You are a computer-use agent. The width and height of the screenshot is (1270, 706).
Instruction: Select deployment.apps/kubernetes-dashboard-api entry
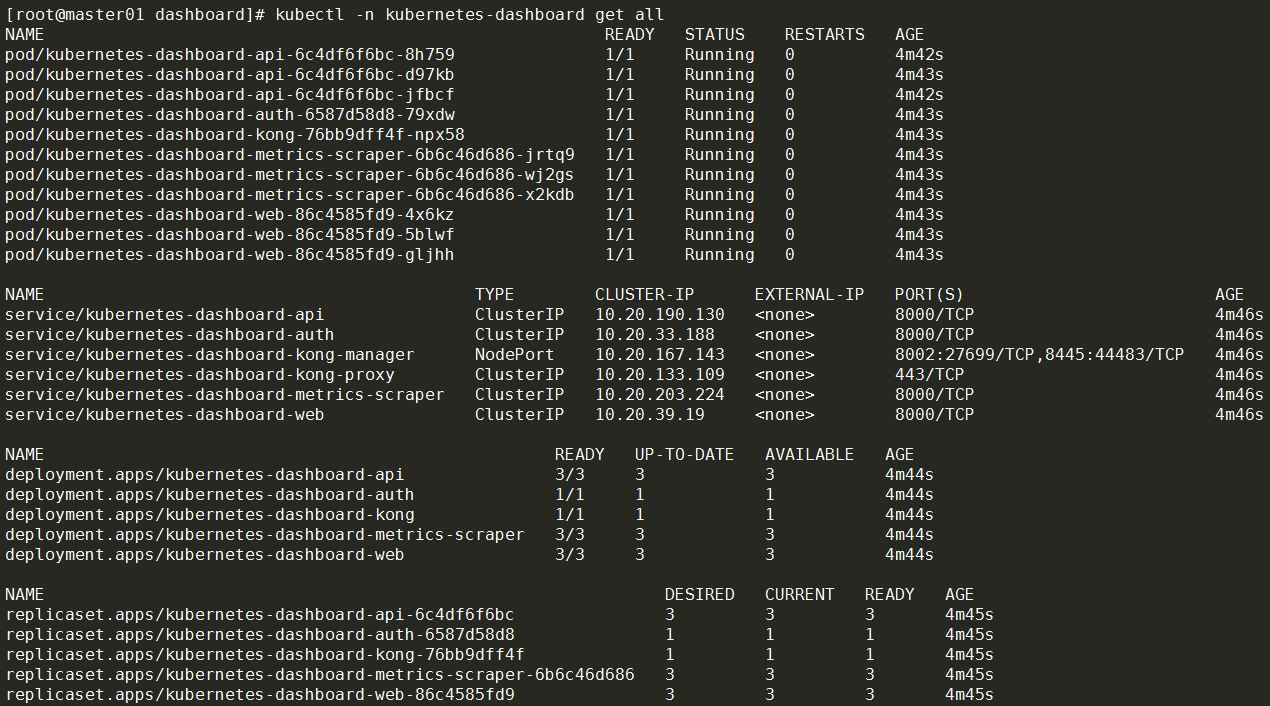(204, 474)
